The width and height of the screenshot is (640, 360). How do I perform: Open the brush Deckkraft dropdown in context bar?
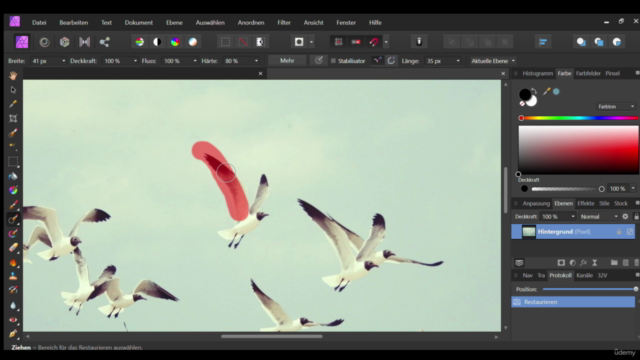pyautogui.click(x=135, y=61)
